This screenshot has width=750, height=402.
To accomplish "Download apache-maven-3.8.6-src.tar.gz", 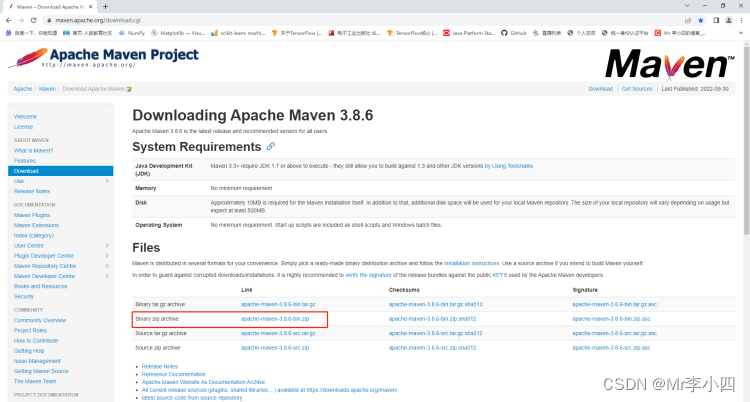I will pos(278,334).
